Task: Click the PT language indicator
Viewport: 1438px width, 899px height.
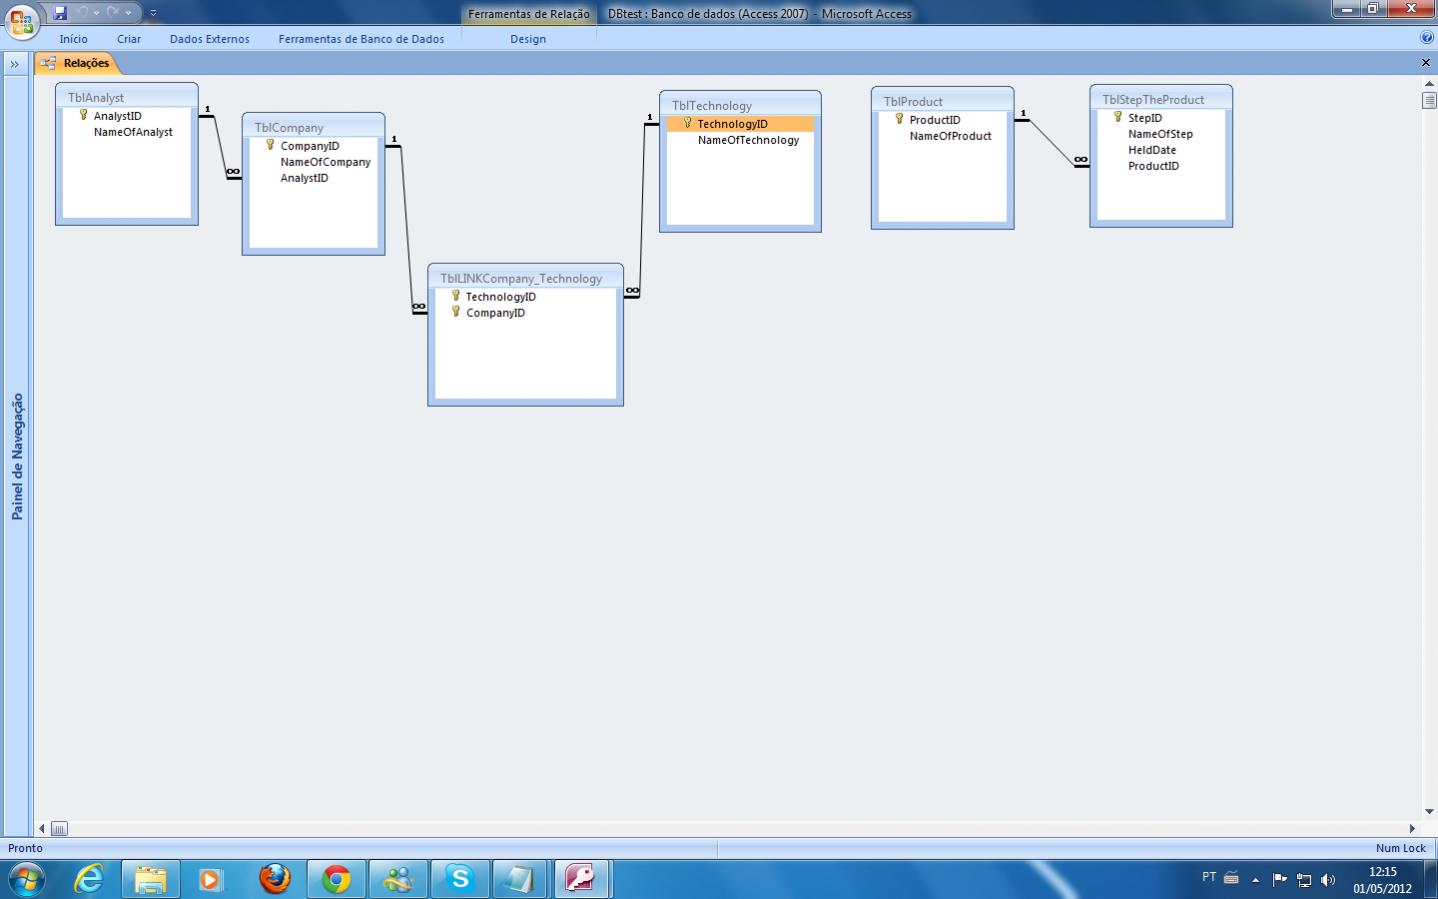Action: 1208,877
